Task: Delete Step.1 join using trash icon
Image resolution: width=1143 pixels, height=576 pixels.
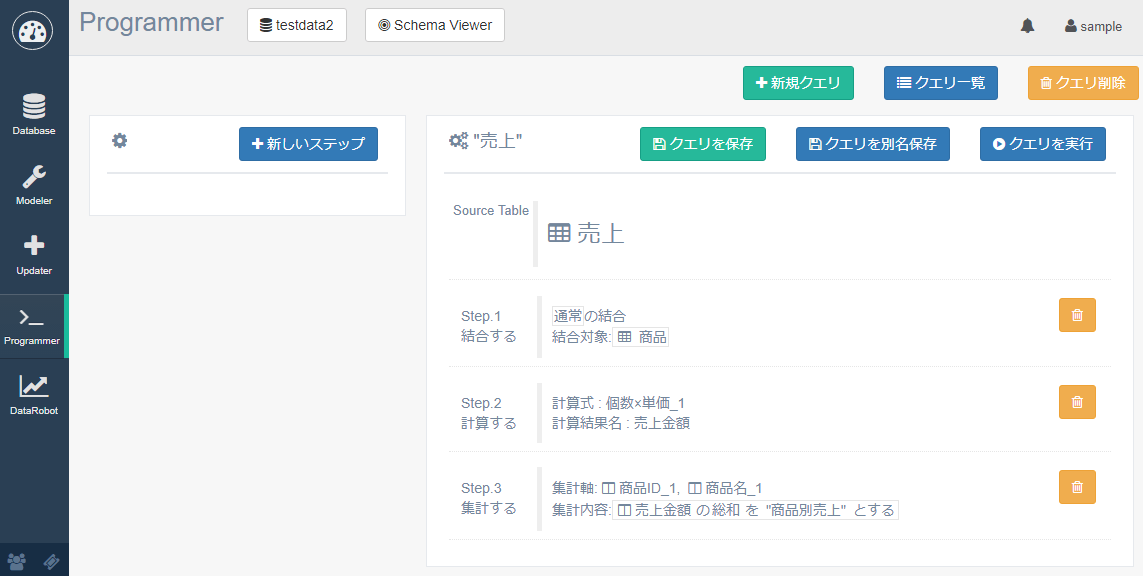Action: pos(1077,315)
